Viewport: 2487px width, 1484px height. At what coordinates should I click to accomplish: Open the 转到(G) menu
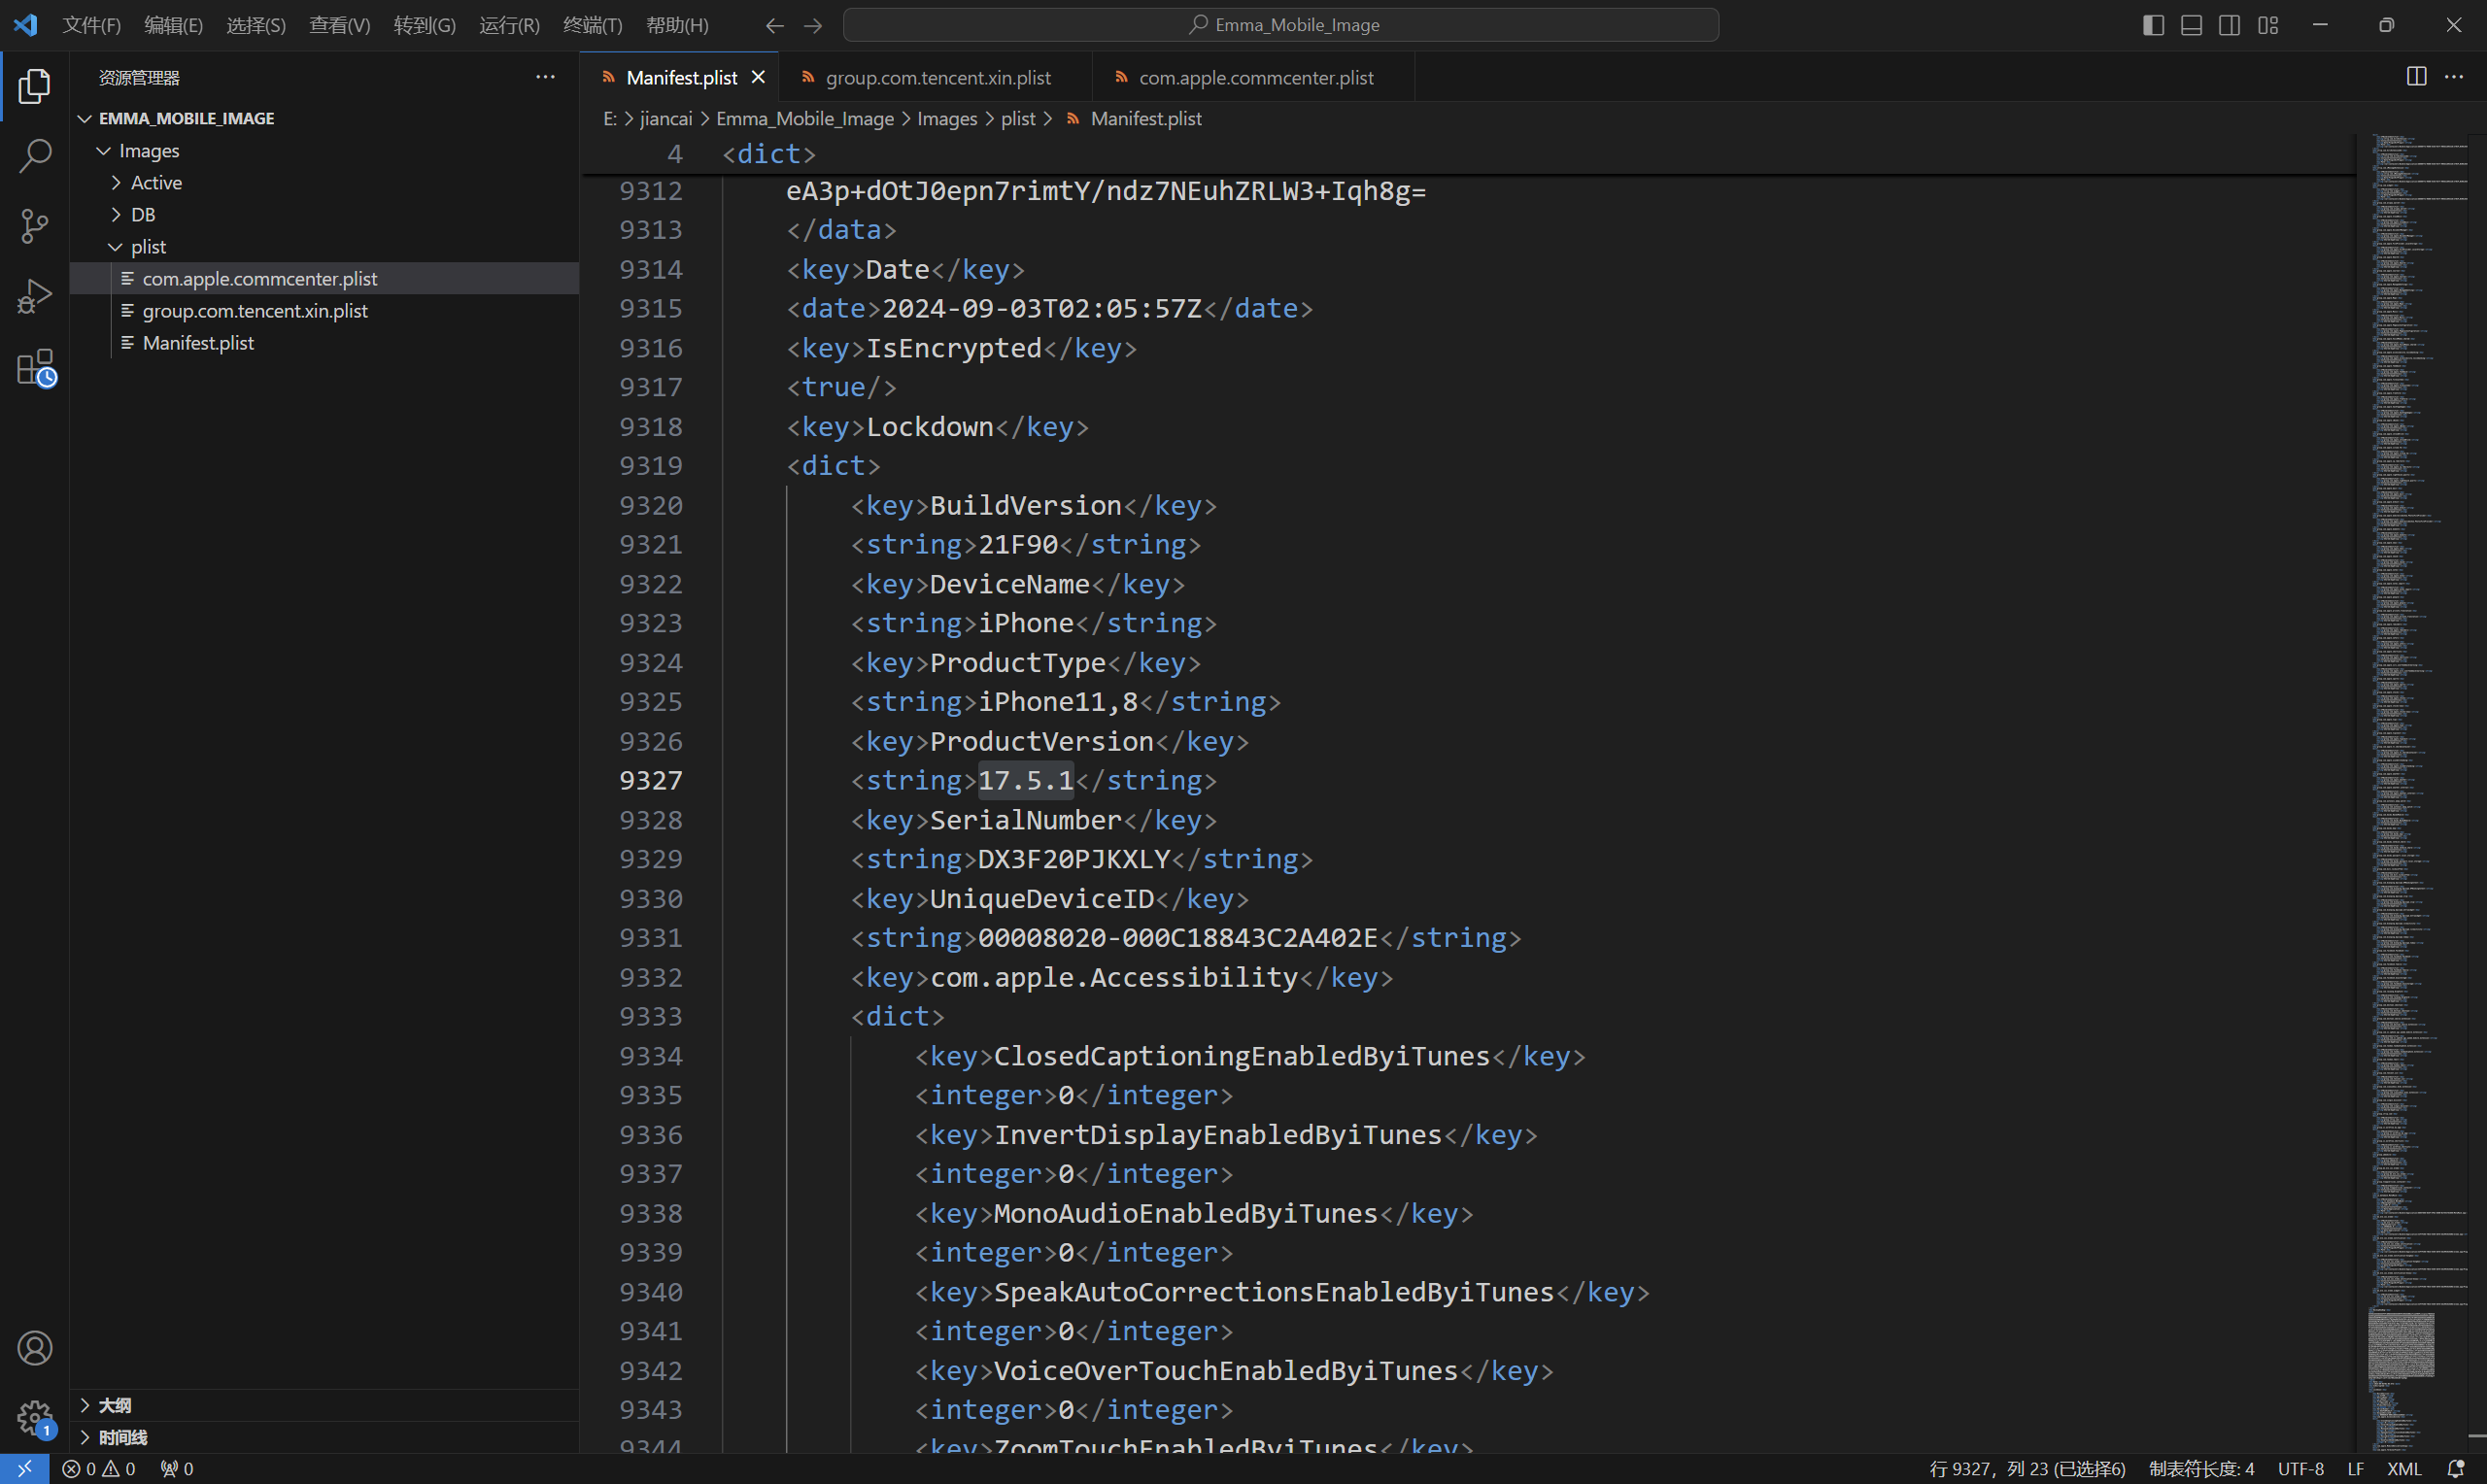(424, 25)
